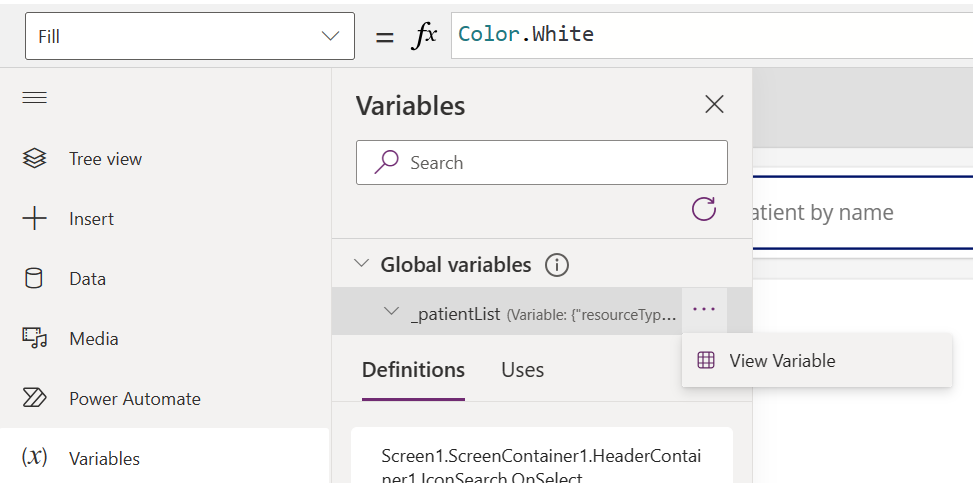Click the Tree view layers icon
This screenshot has width=973, height=483.
pos(34,159)
